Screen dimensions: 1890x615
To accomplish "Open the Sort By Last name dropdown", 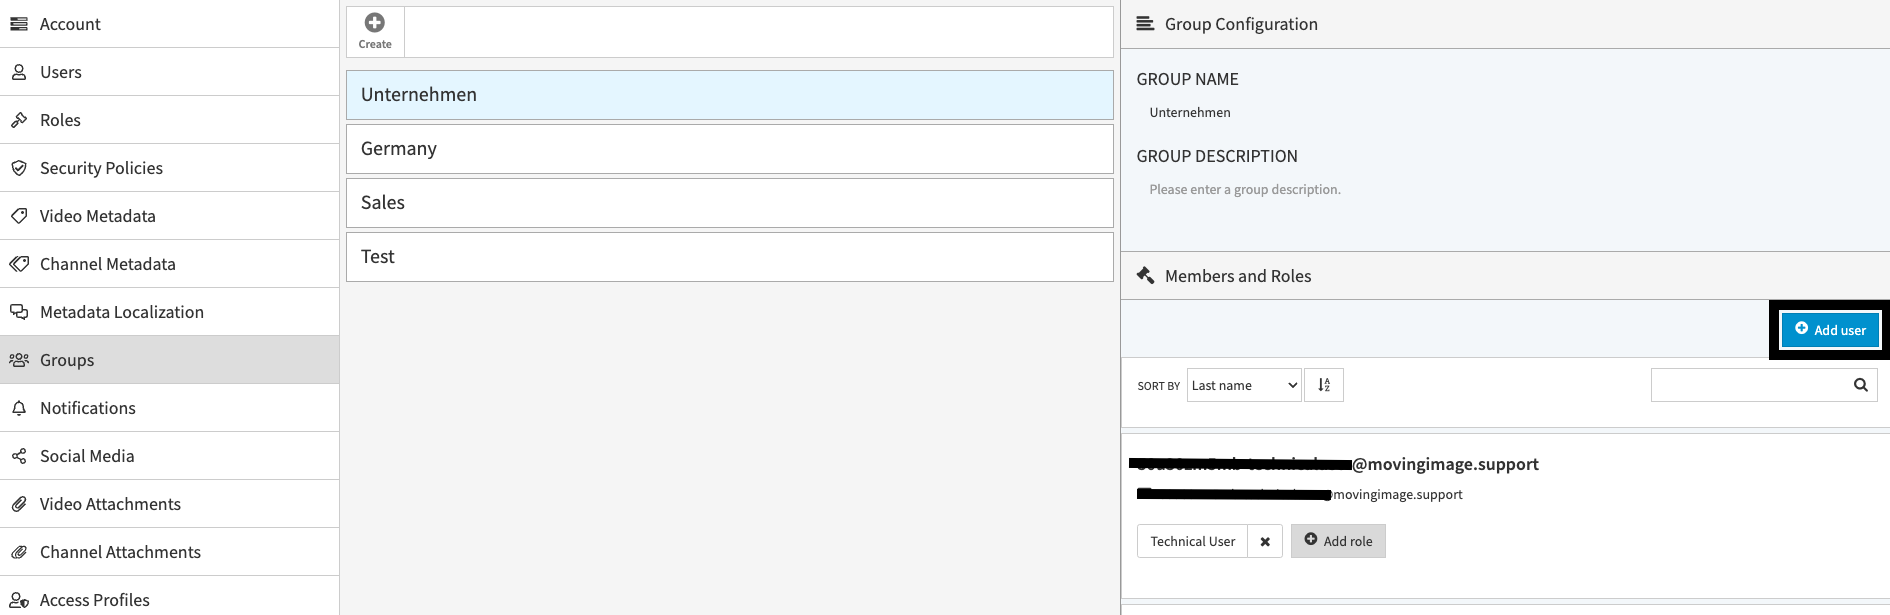I will (1244, 385).
